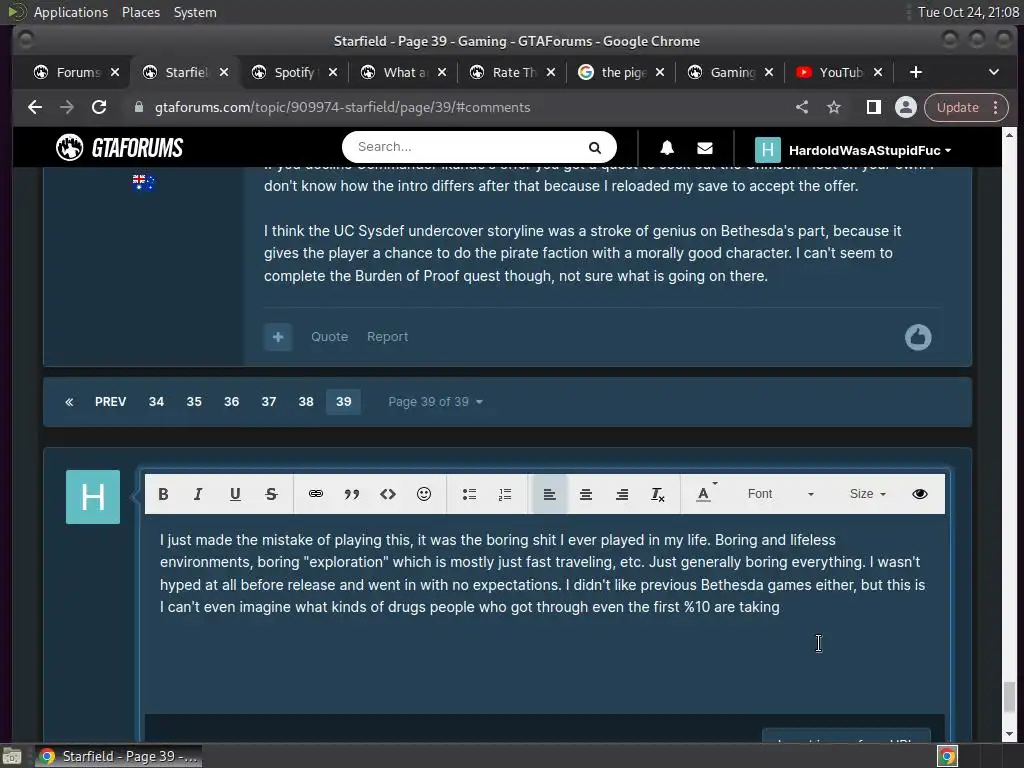The width and height of the screenshot is (1024, 768).
Task: Go to page 34
Action: 156,402
